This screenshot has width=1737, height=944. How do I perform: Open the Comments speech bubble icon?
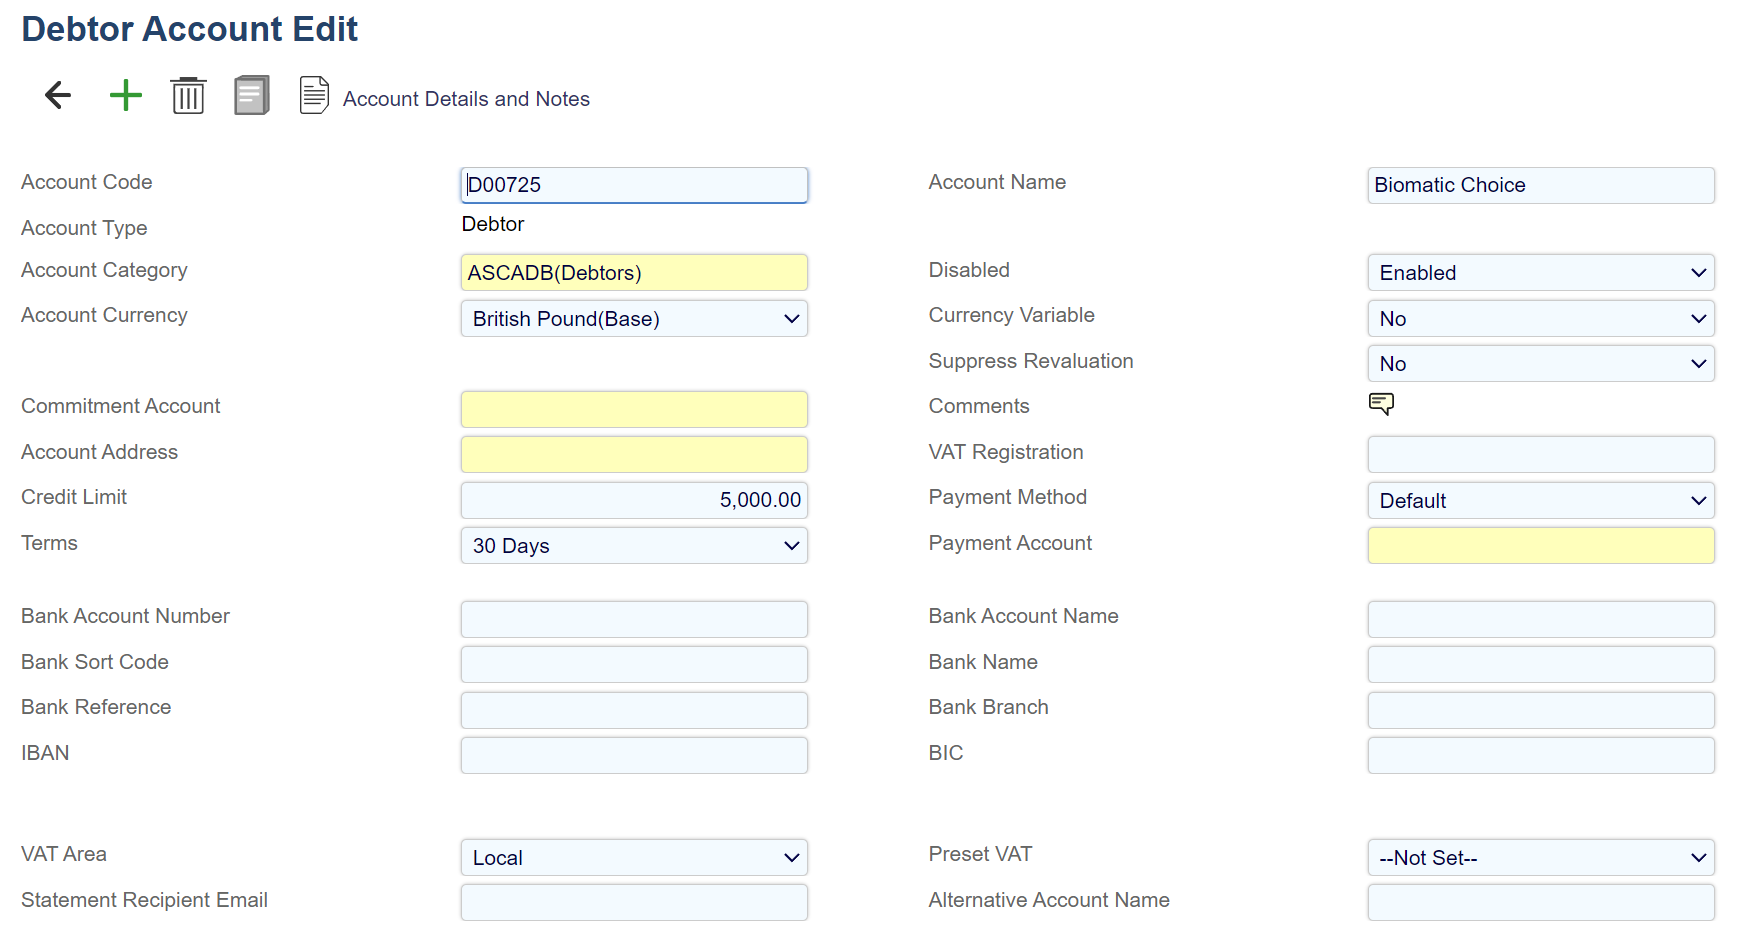(1381, 404)
